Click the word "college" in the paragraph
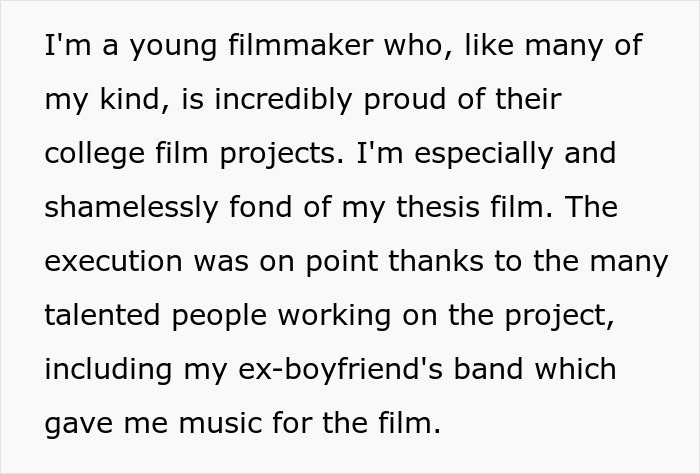 [90, 154]
